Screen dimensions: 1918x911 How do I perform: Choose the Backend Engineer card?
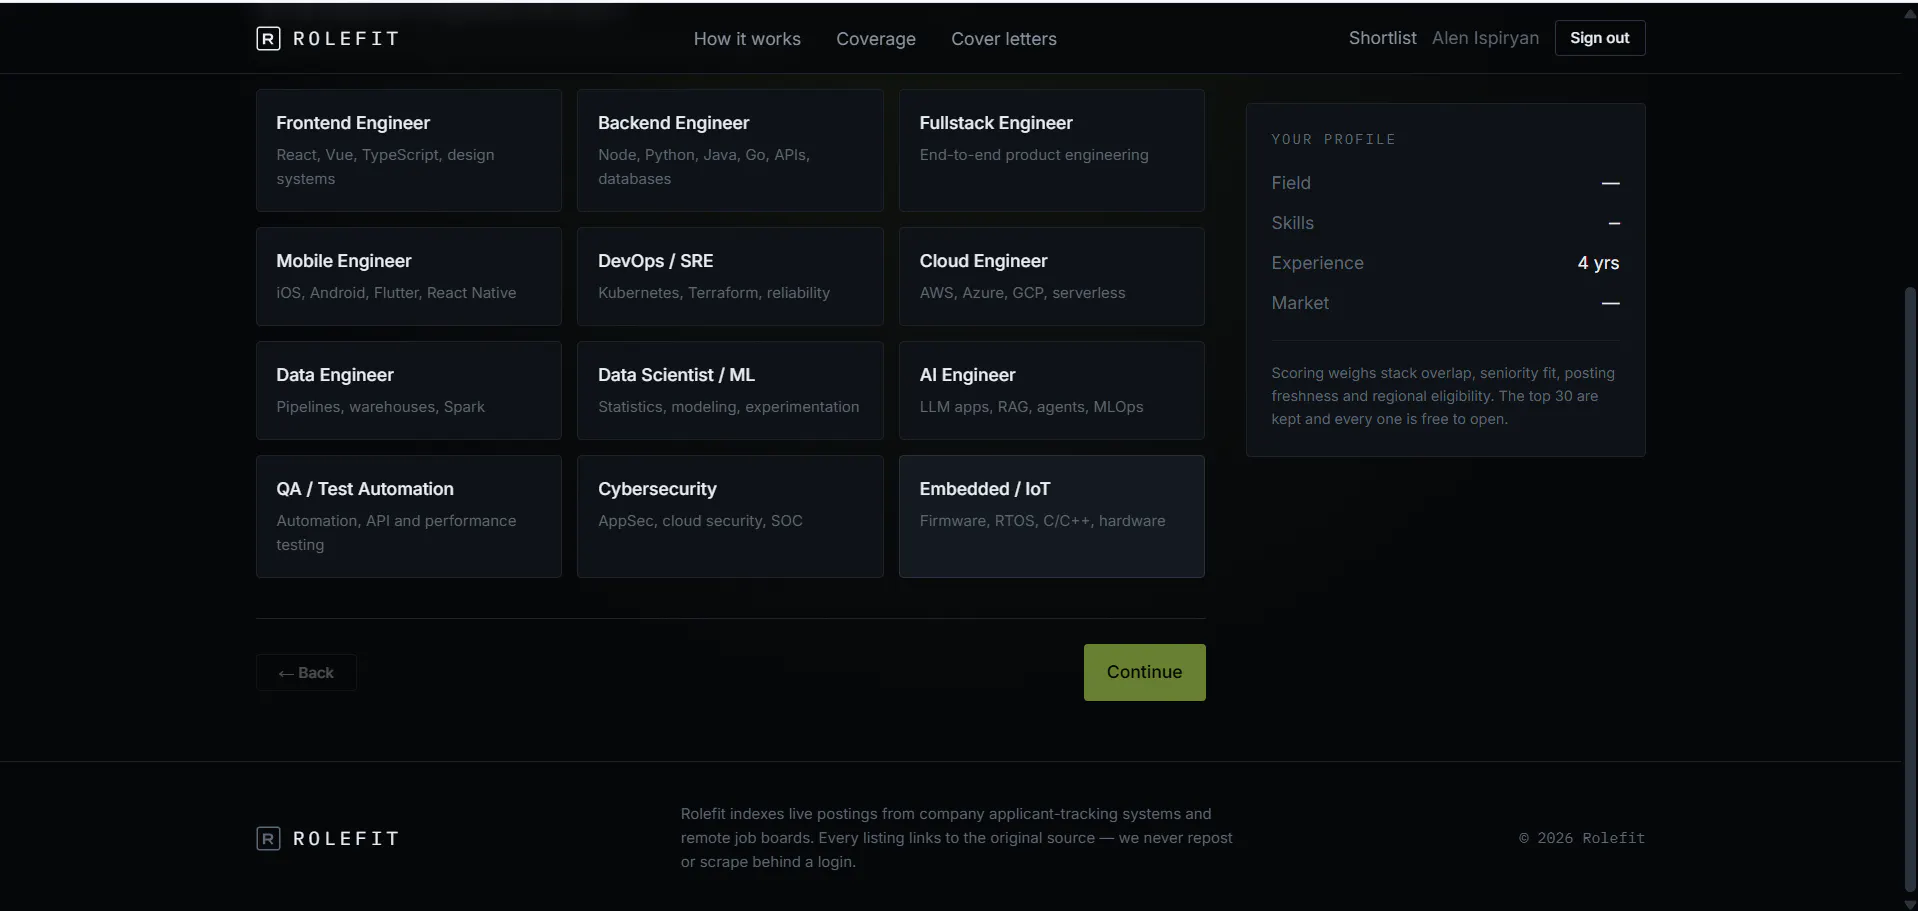730,150
